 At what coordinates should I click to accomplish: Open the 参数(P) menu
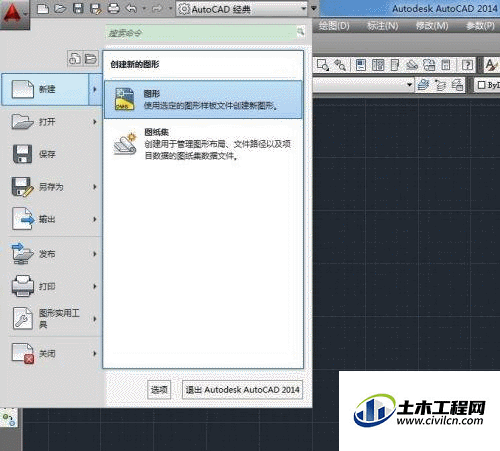(x=480, y=26)
